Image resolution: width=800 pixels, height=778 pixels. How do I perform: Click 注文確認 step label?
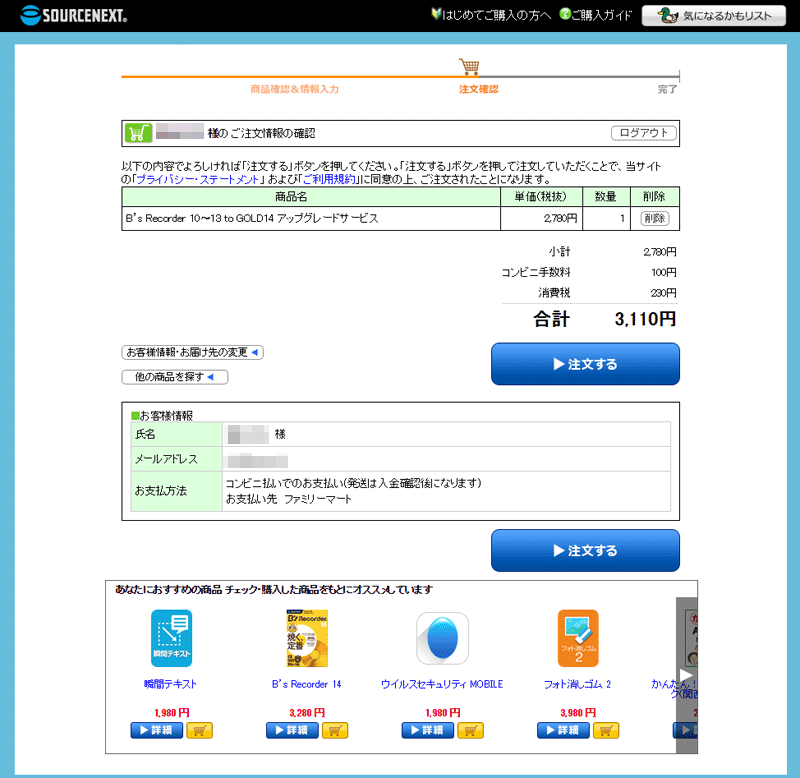click(478, 89)
